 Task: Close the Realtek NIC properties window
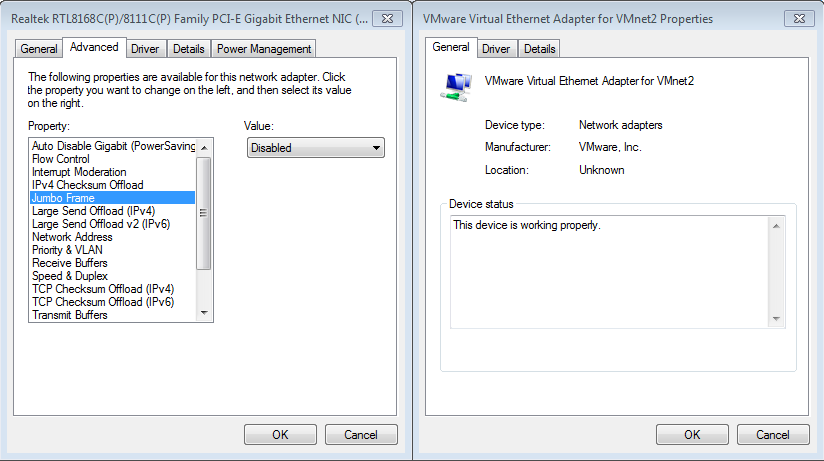click(387, 18)
